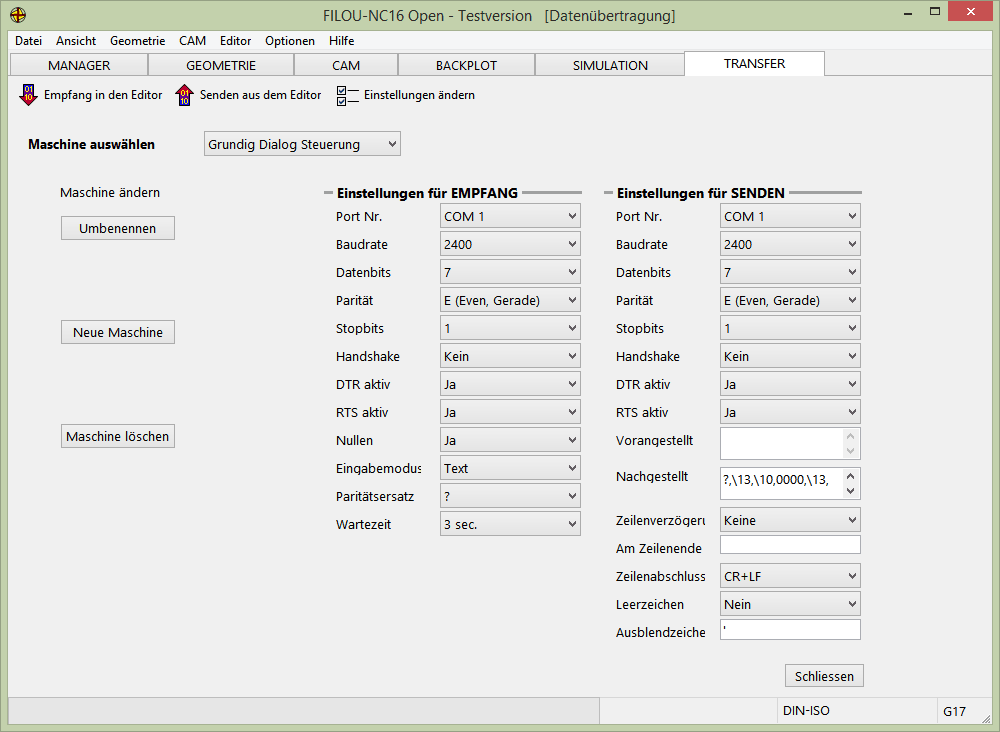
Task: Open EMPFANG Handshake dropdown
Action: pos(510,356)
